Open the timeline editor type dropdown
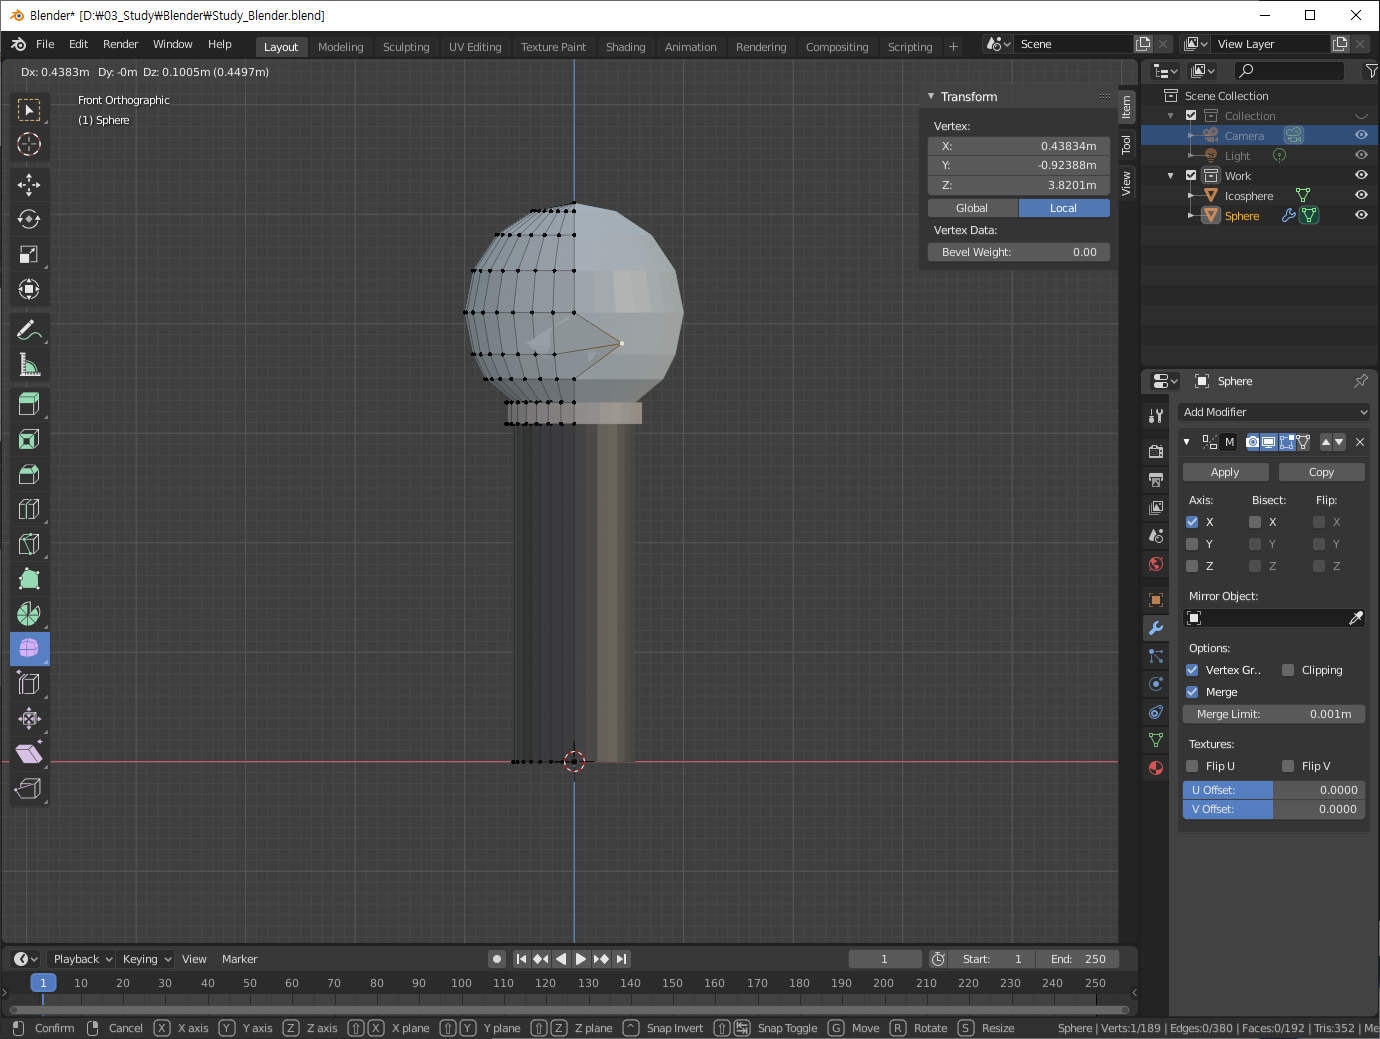This screenshot has height=1039, width=1380. click(25, 959)
